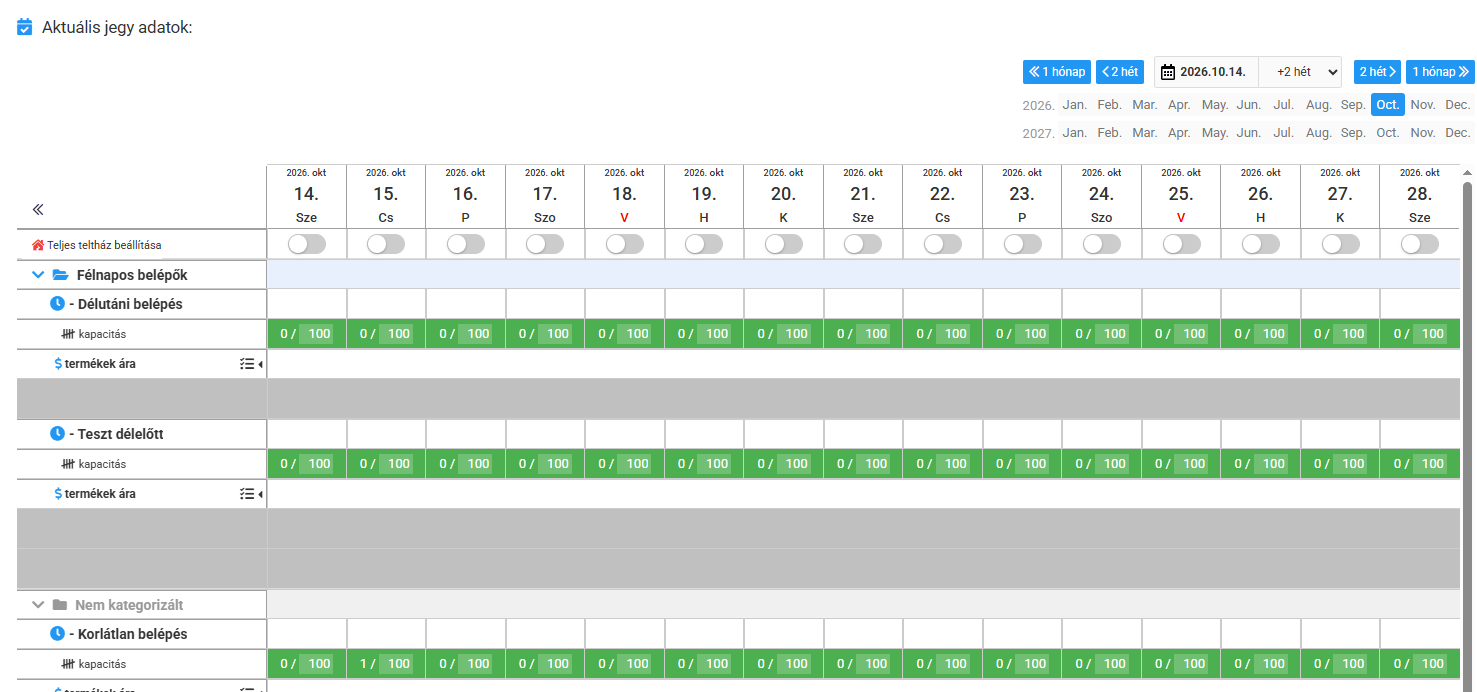Click the red house icon for Teljes telthàz
Image resolution: width=1477 pixels, height=692 pixels.
pyautogui.click(x=38, y=244)
